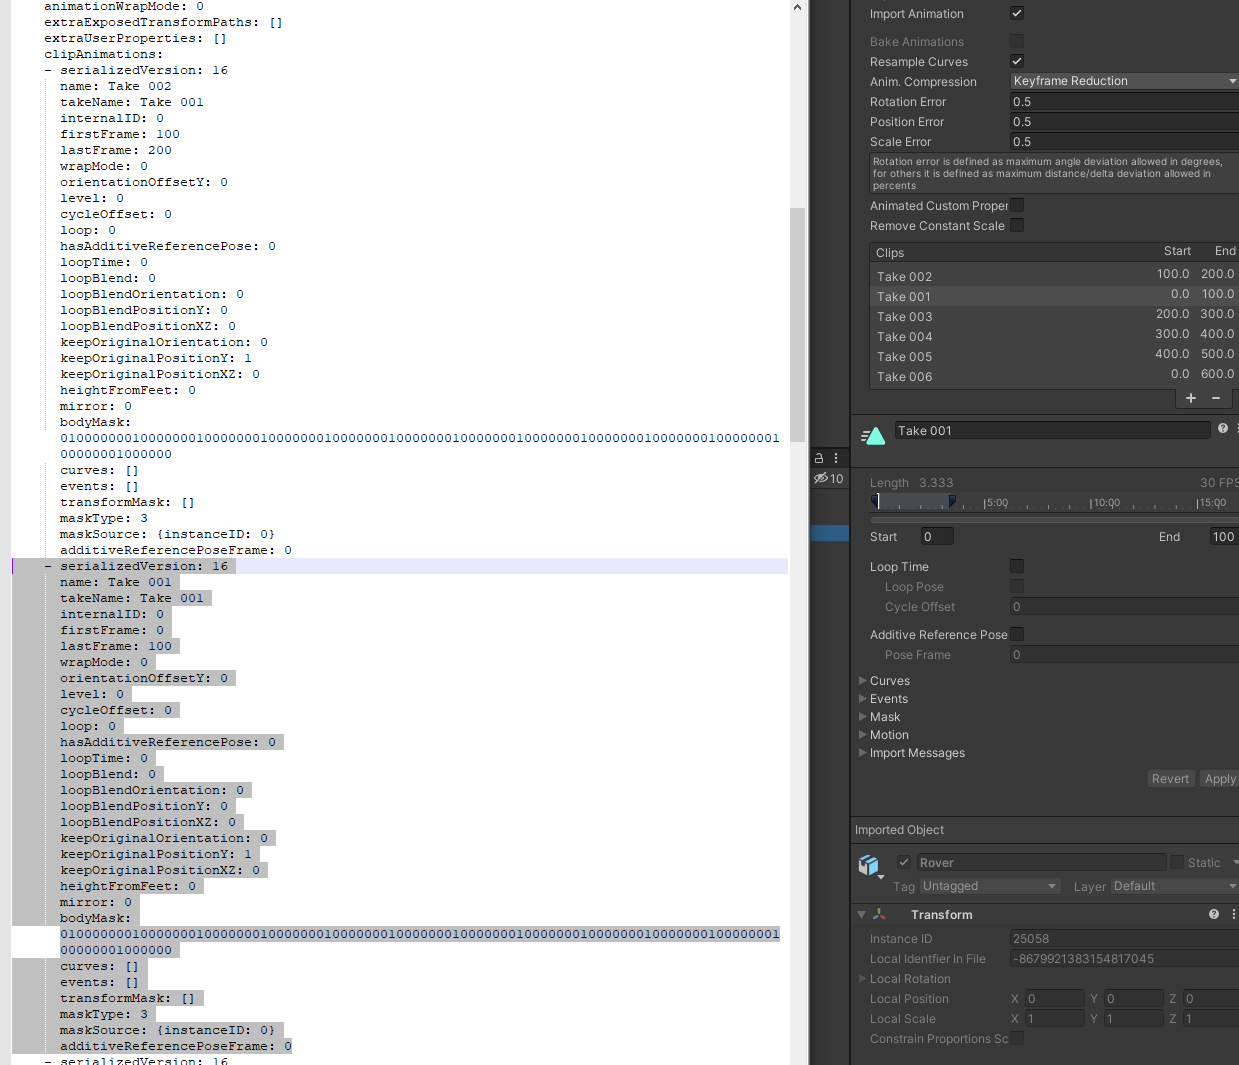This screenshot has width=1239, height=1065.
Task: Enable the Bake Animations checkbox
Action: (x=1016, y=41)
